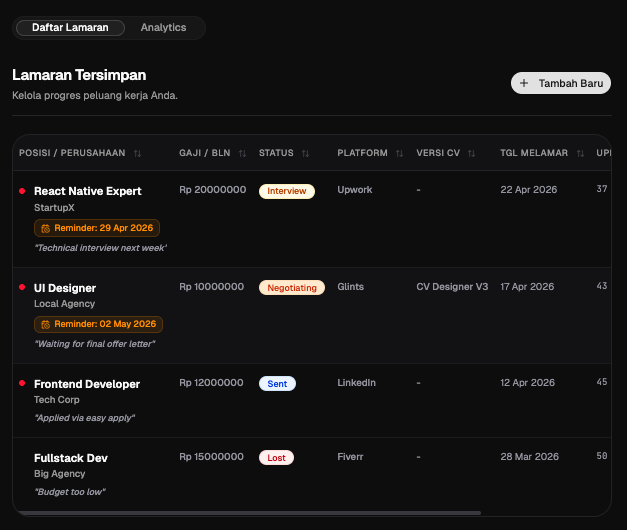Click the Upwork platform cell
Screen dimensions: 627x530
(x=355, y=190)
